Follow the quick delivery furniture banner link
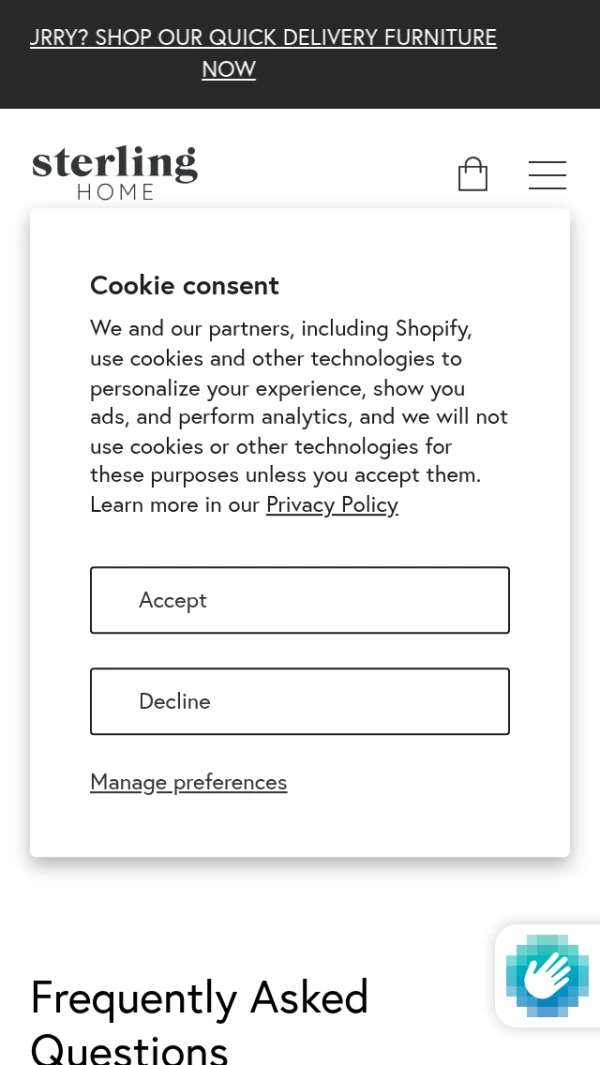The width and height of the screenshot is (600, 1065). [264, 53]
